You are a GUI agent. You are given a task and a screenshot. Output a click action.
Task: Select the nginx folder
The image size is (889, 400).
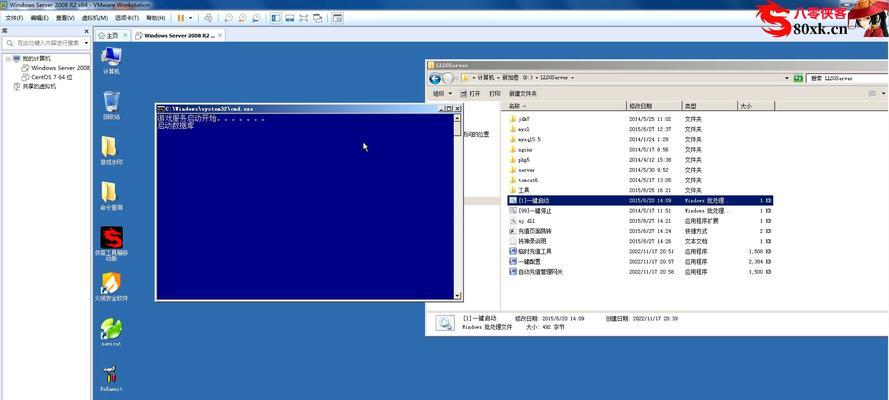520,150
